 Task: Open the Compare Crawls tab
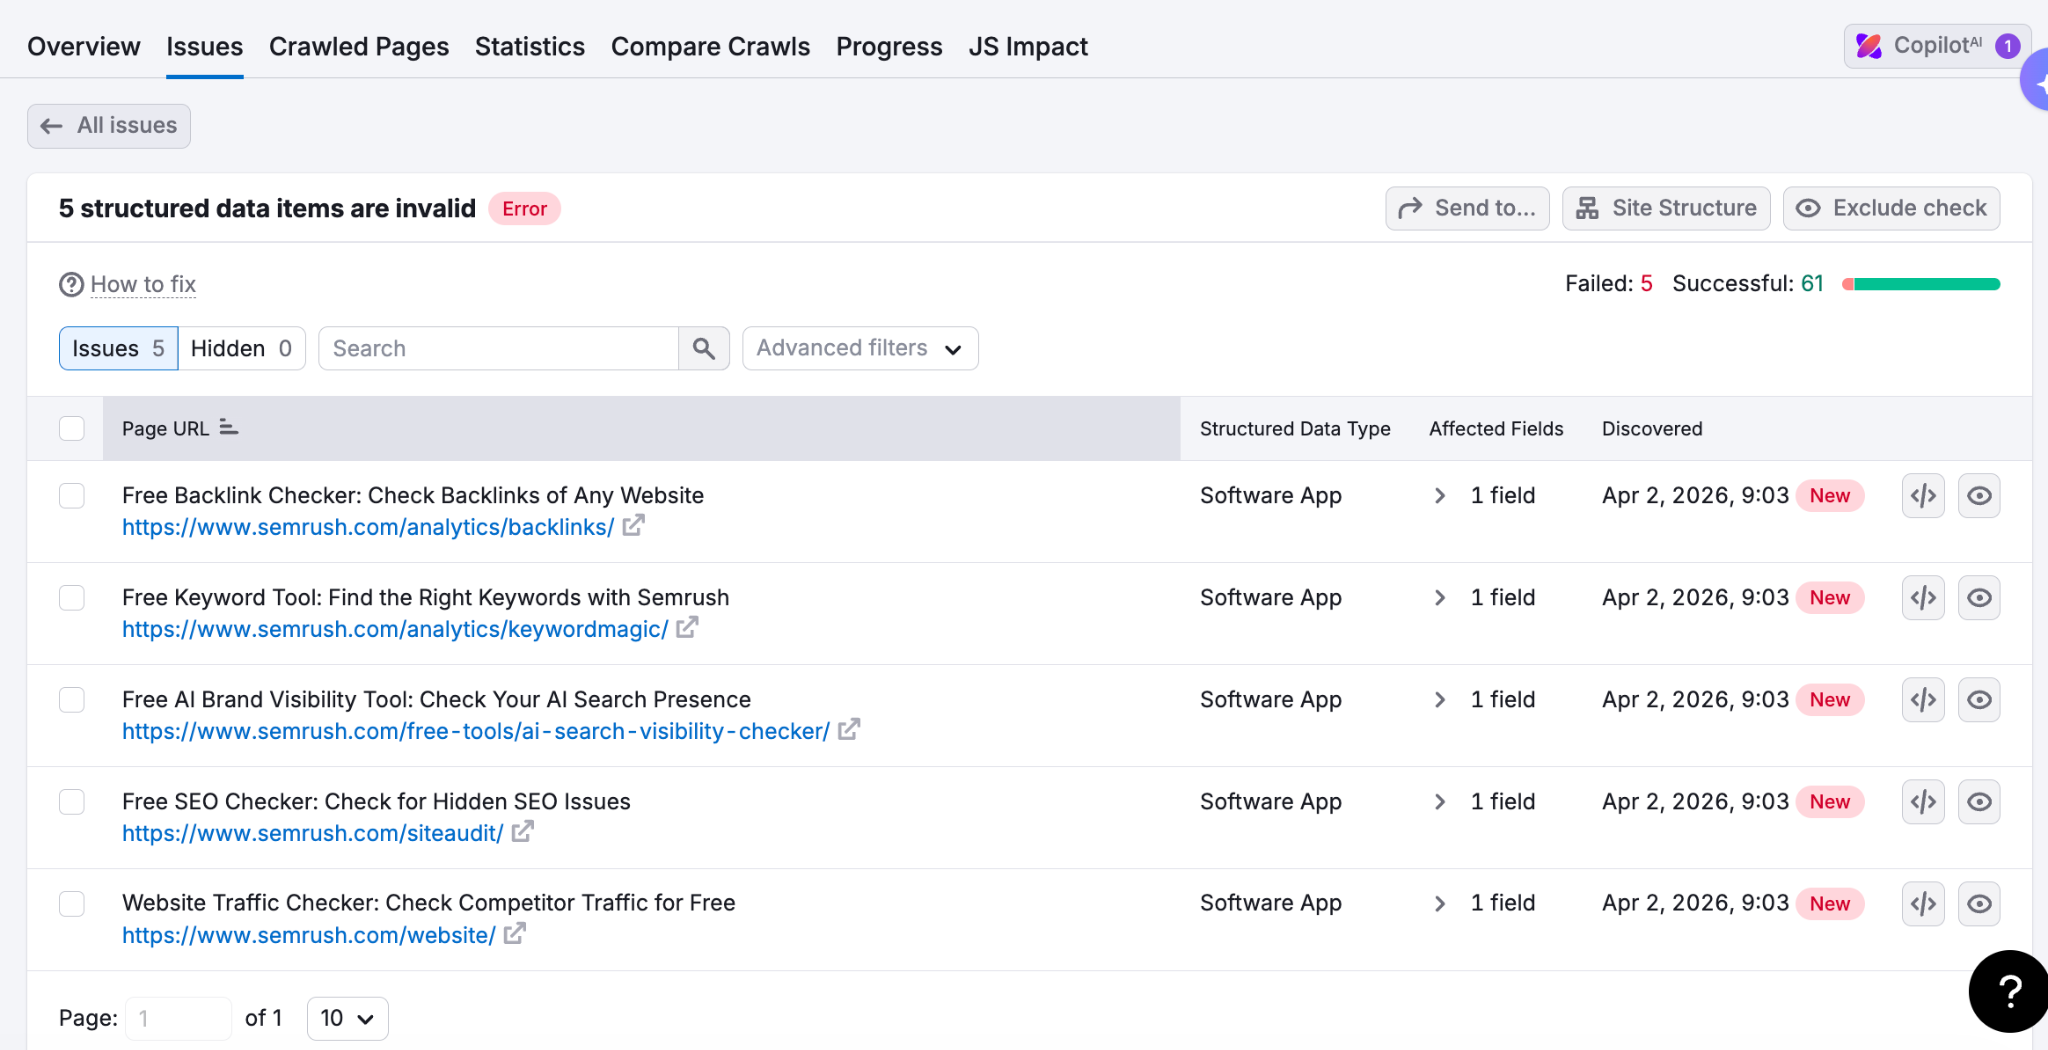point(711,46)
